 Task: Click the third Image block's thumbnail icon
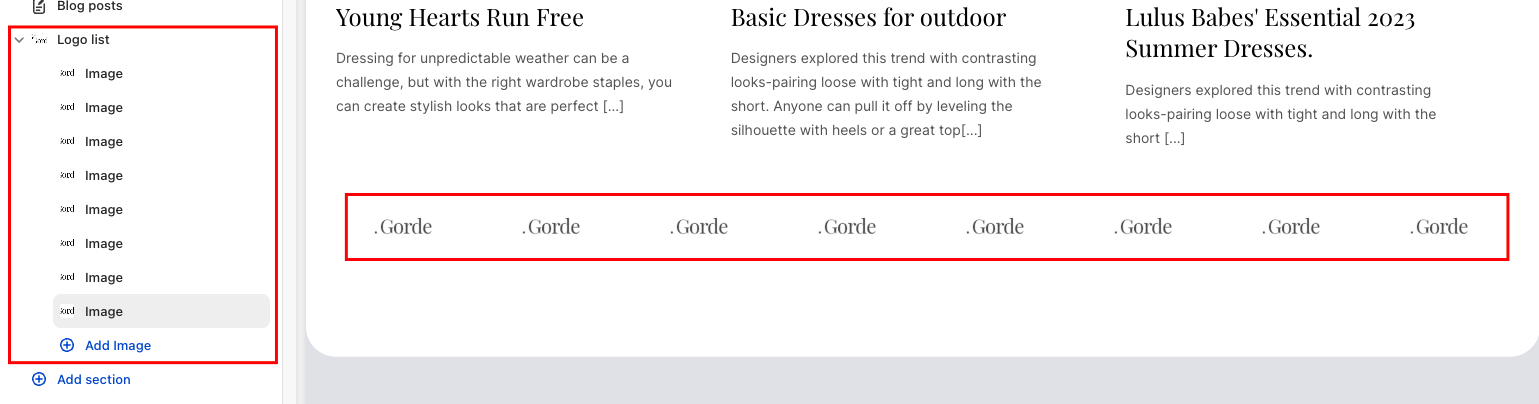(67, 141)
